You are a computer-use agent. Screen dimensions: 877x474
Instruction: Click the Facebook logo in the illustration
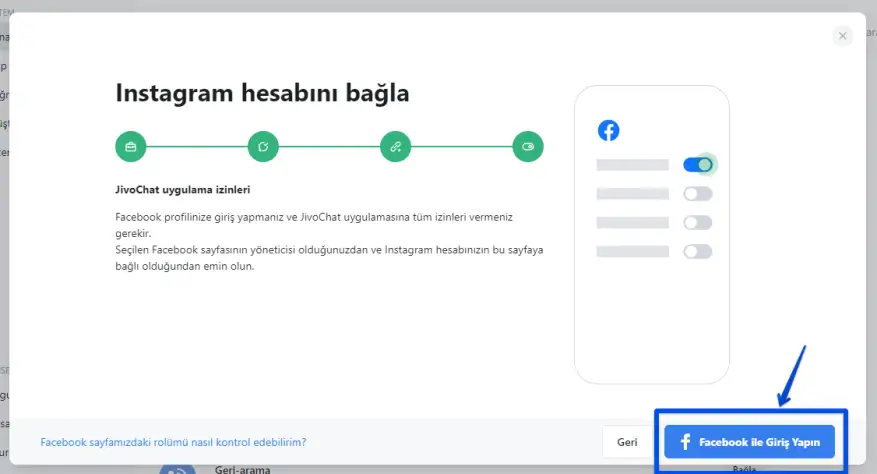609,130
